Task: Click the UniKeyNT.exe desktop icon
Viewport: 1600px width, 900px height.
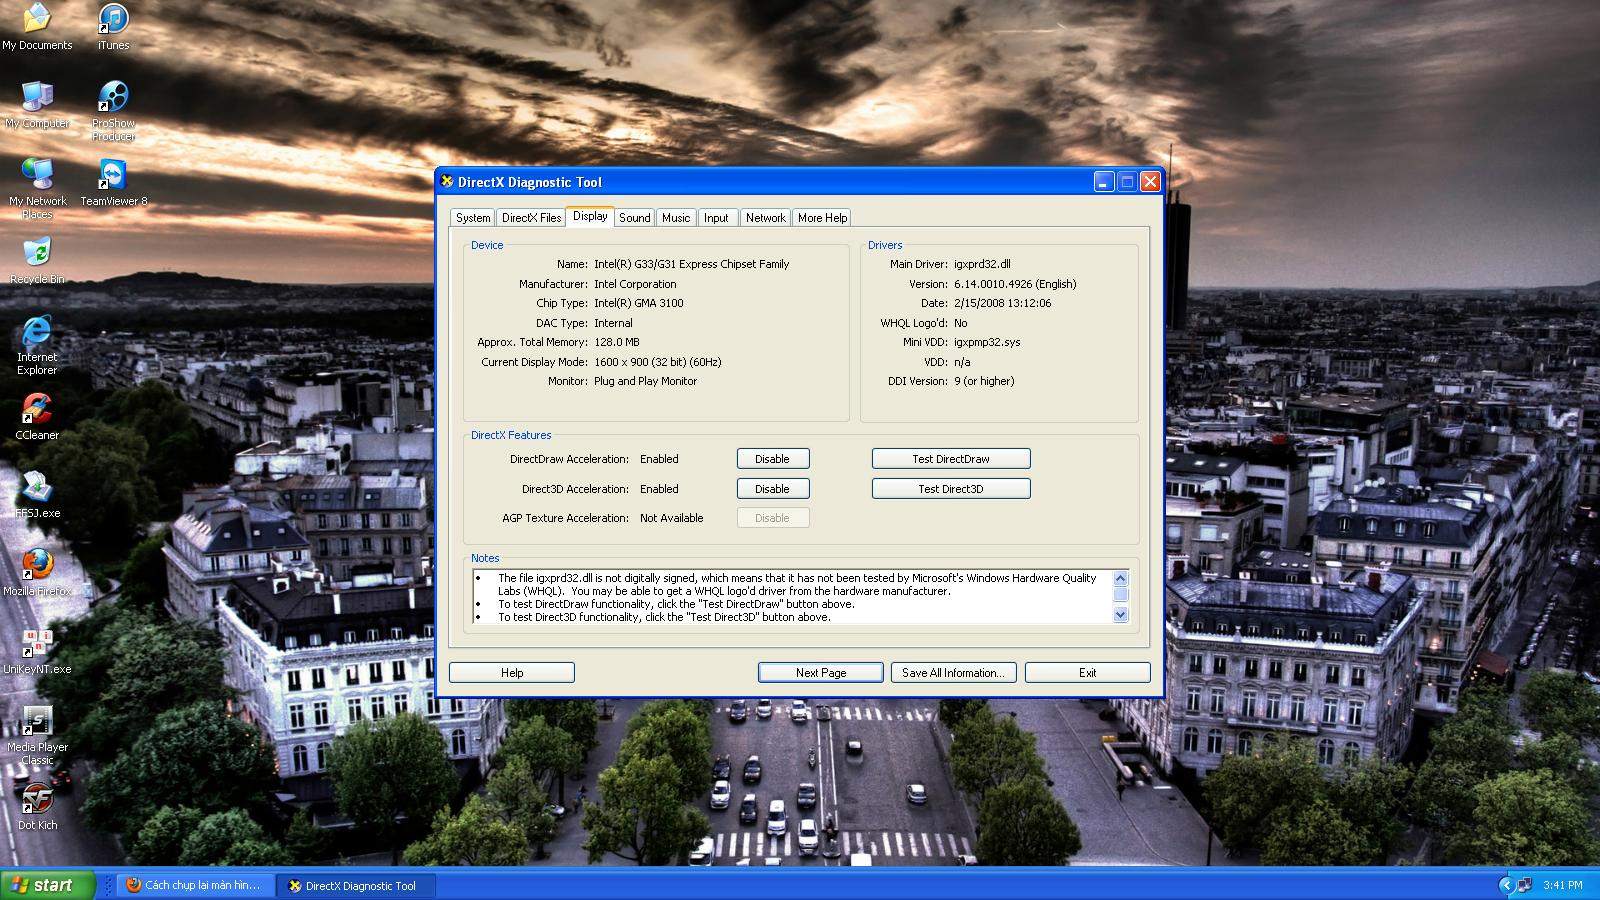Action: click(x=37, y=644)
